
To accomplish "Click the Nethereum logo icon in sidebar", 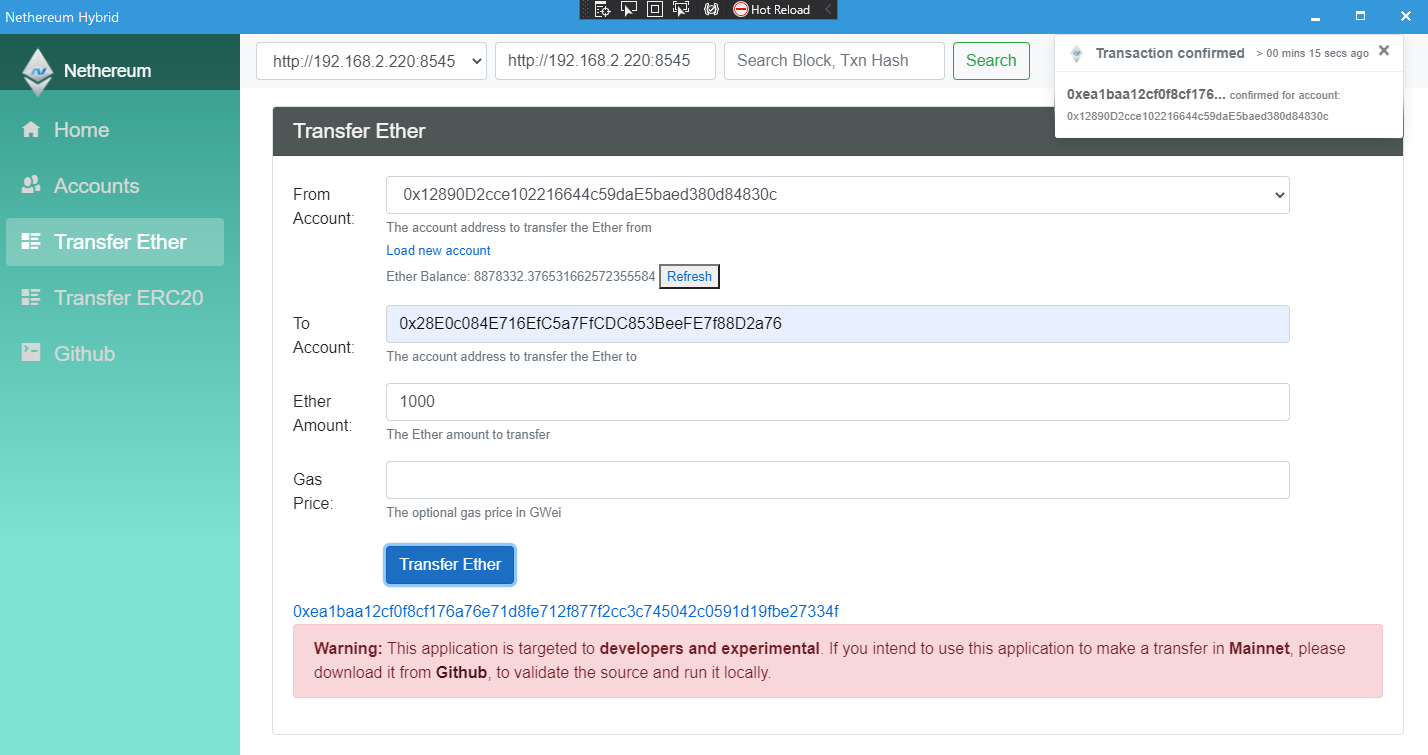I will [38, 71].
